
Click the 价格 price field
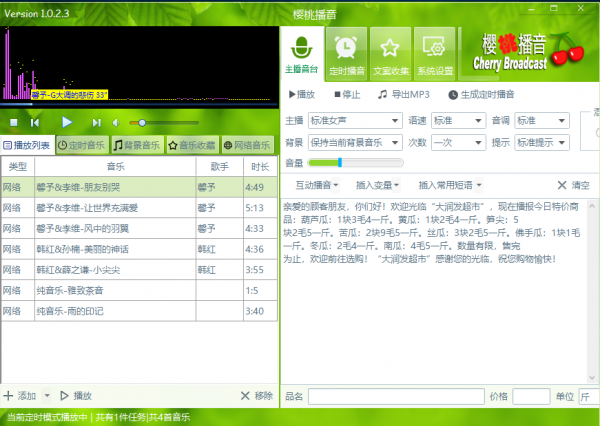pyautogui.click(x=531, y=397)
